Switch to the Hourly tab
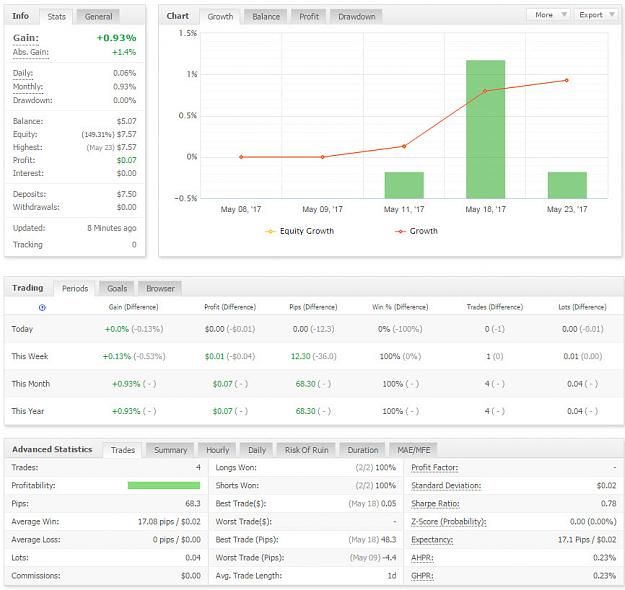The width and height of the screenshot is (625, 590). click(x=217, y=450)
